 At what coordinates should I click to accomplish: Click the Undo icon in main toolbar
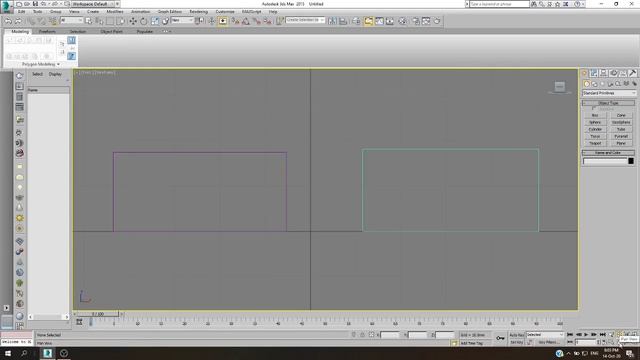coord(8,21)
